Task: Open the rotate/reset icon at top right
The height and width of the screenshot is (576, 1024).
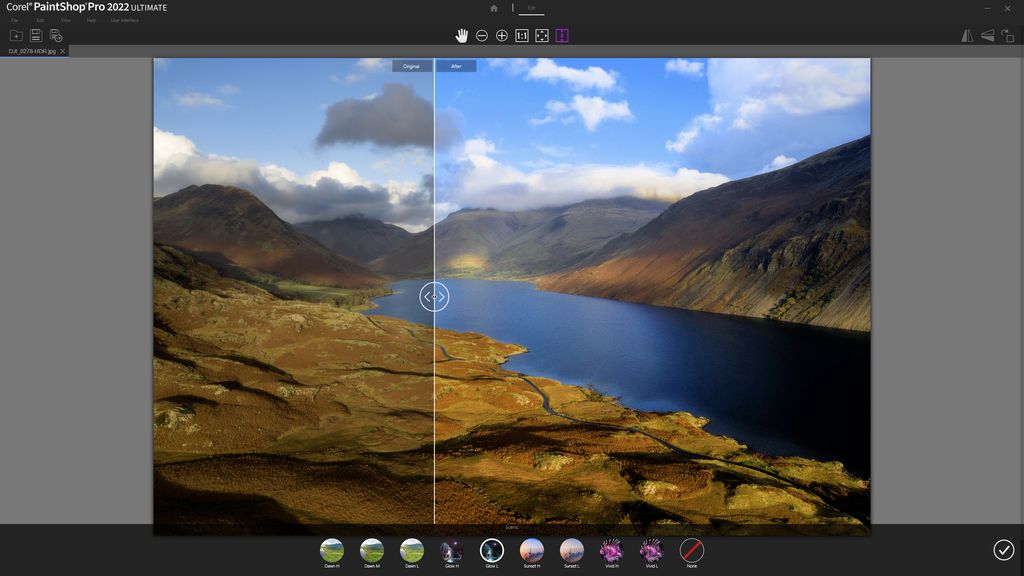Action: (x=1006, y=35)
